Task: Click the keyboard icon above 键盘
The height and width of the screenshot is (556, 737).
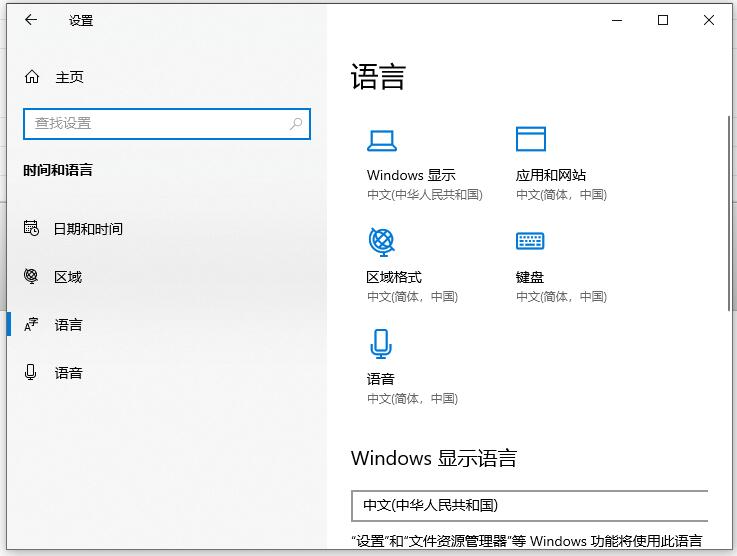Action: pos(530,241)
